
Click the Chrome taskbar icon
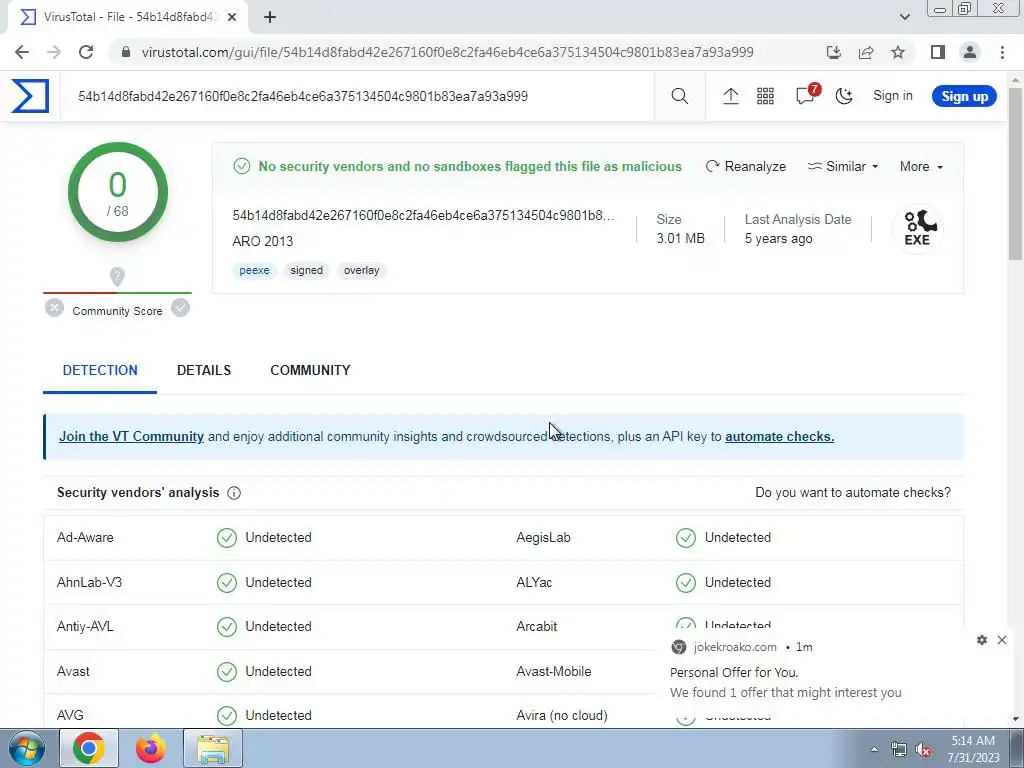point(89,748)
